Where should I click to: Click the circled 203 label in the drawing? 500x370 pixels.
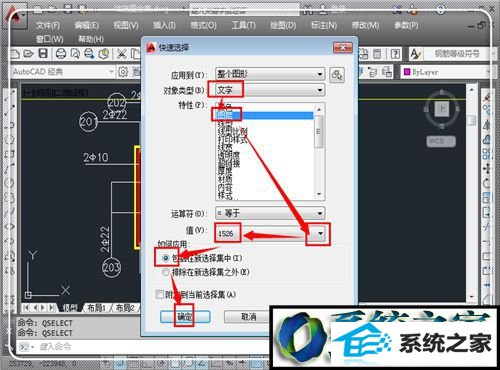pyautogui.click(x=111, y=267)
